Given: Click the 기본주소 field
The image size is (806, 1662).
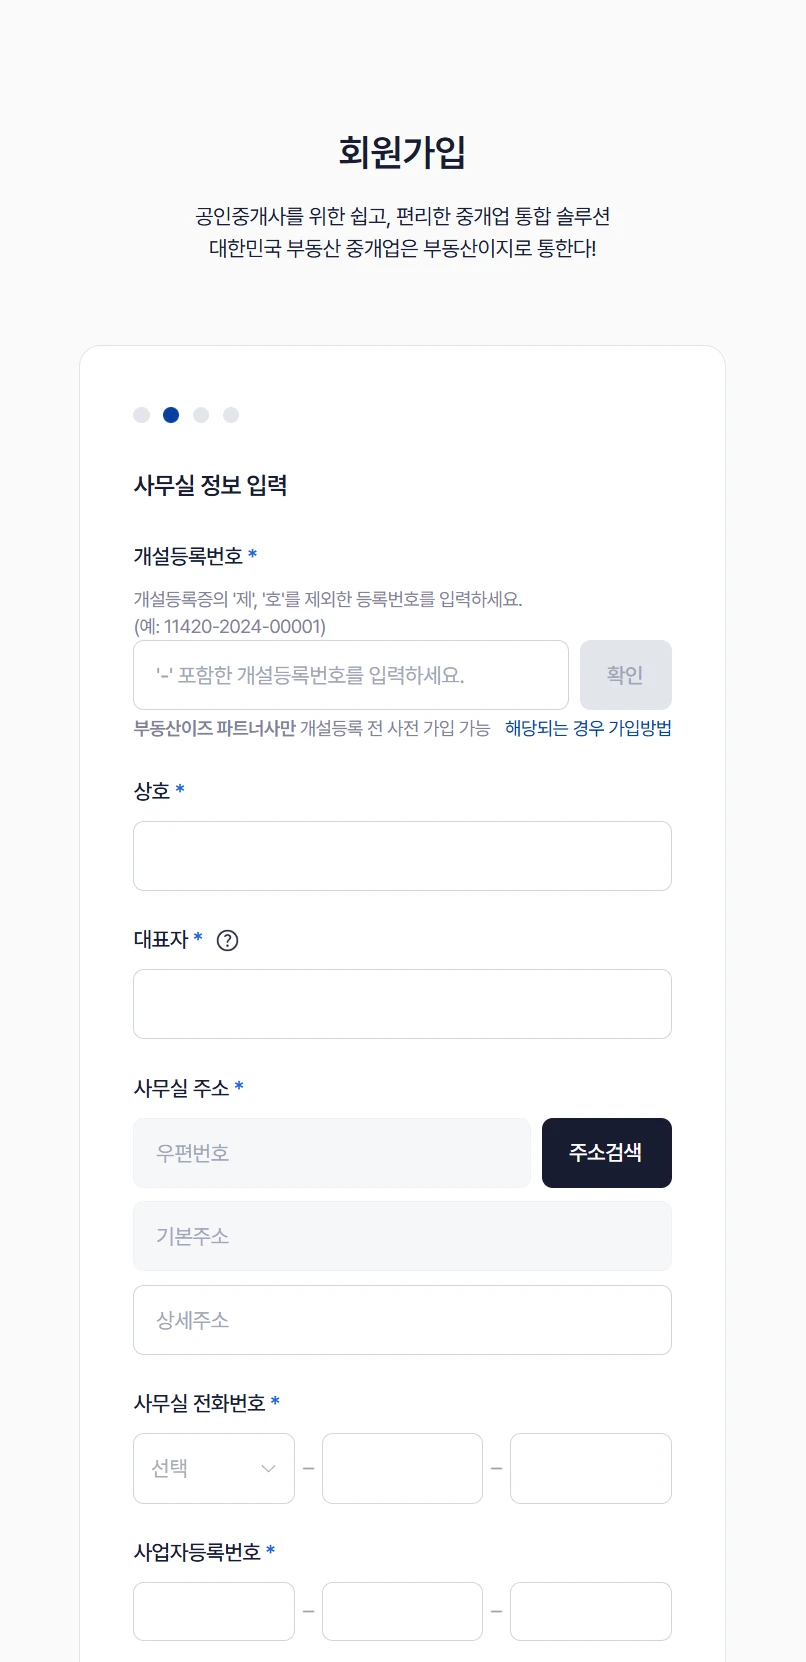Looking at the screenshot, I should click(x=402, y=1236).
